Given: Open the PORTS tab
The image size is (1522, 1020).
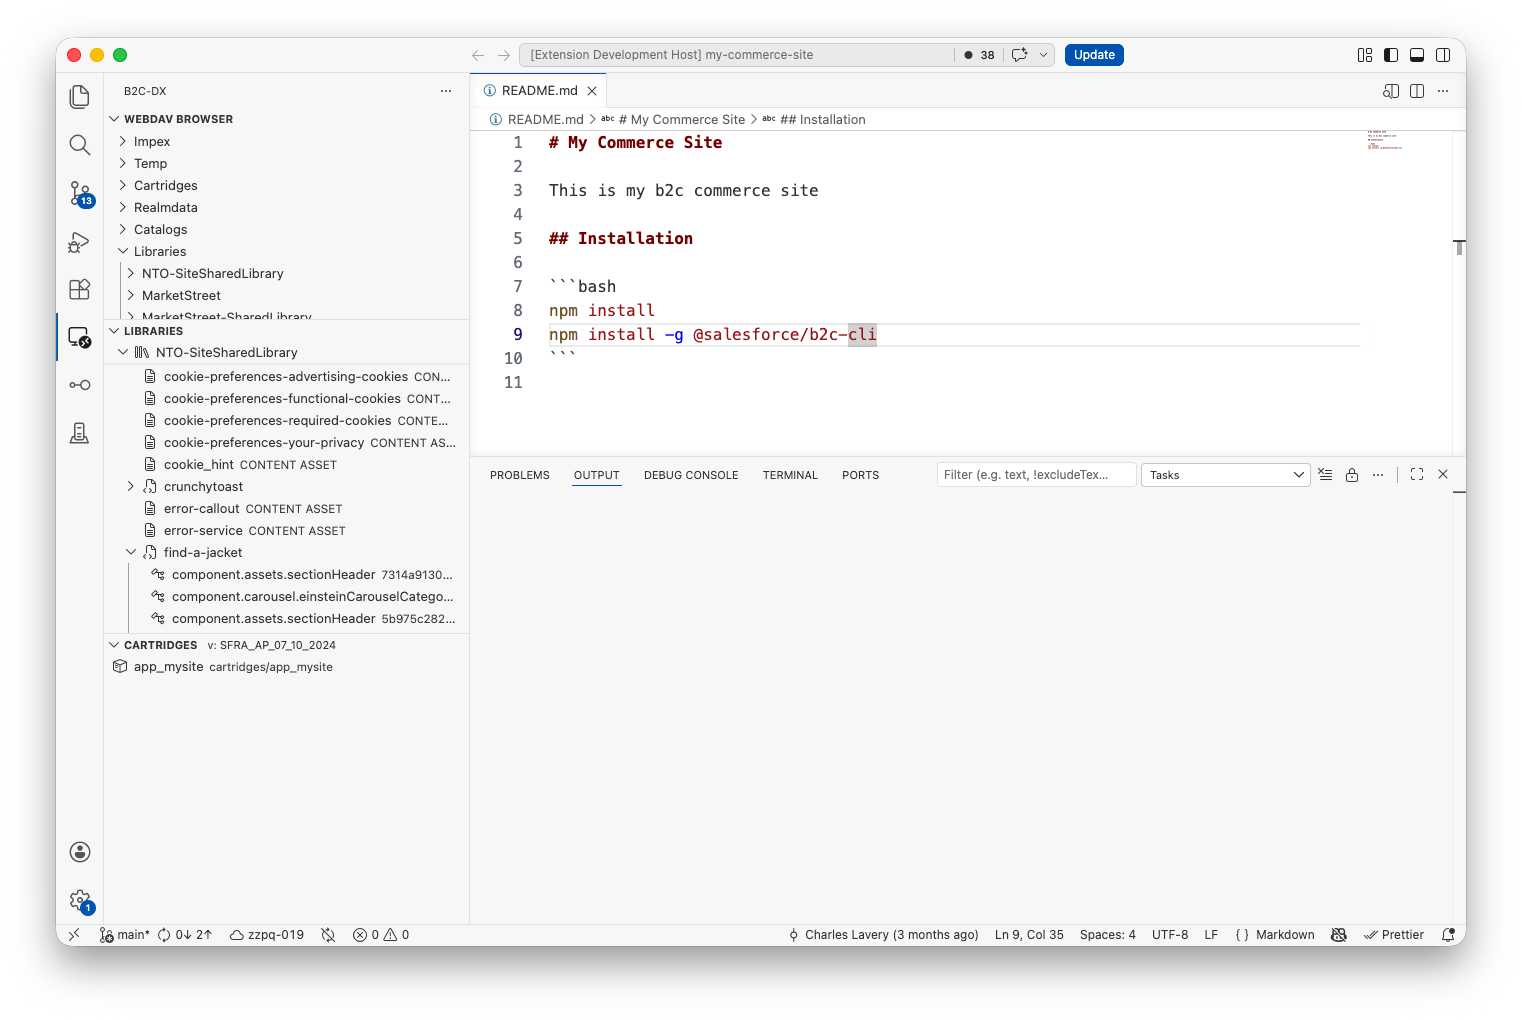Looking at the screenshot, I should pos(861,476).
